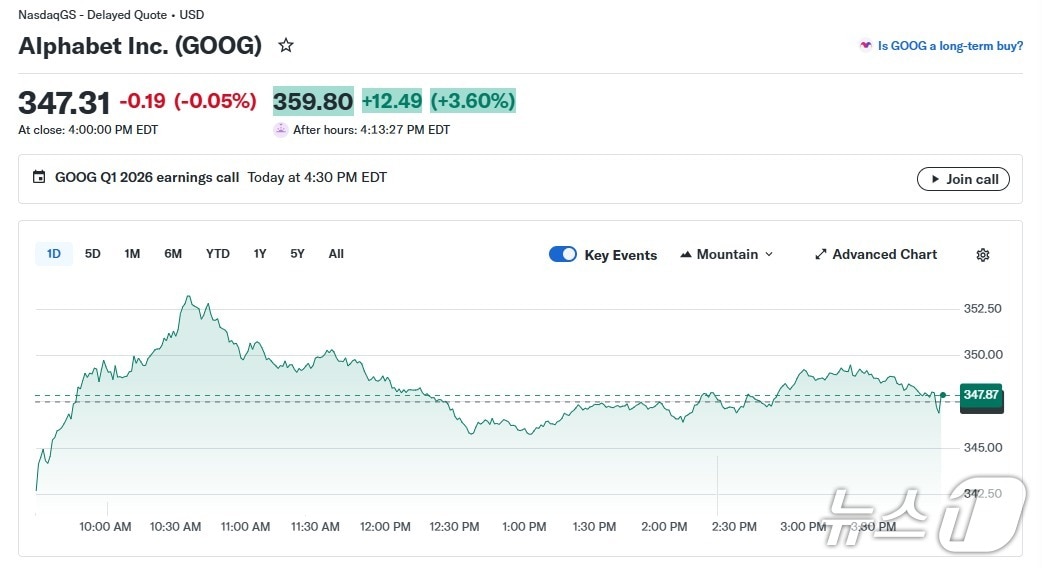
Task: Click the after-hours moon icon
Action: (x=281, y=130)
